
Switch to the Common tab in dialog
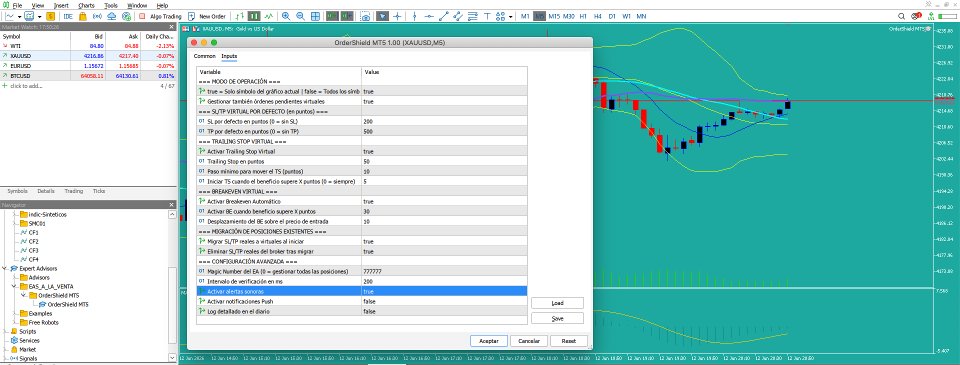tap(204, 56)
